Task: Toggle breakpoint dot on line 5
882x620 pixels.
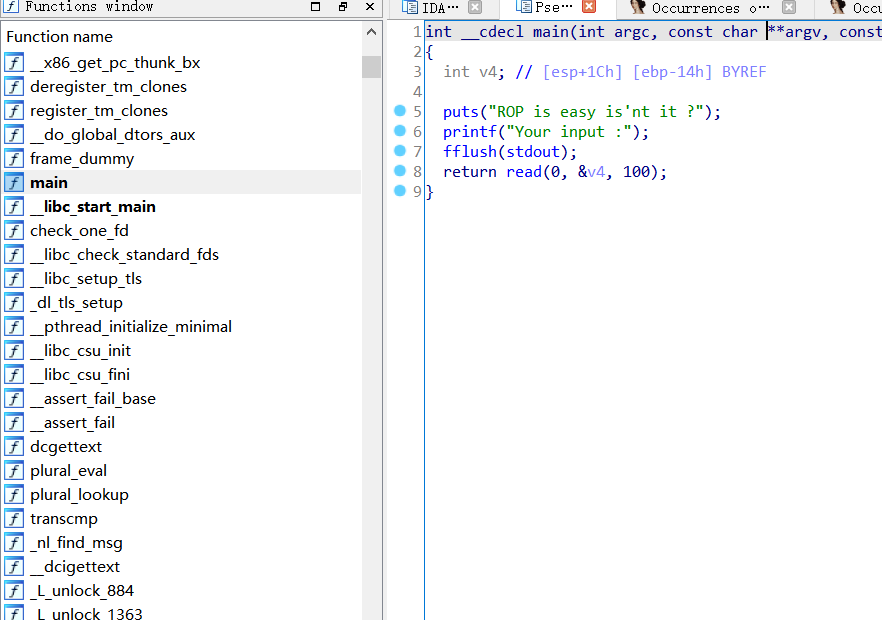Action: 401,111
